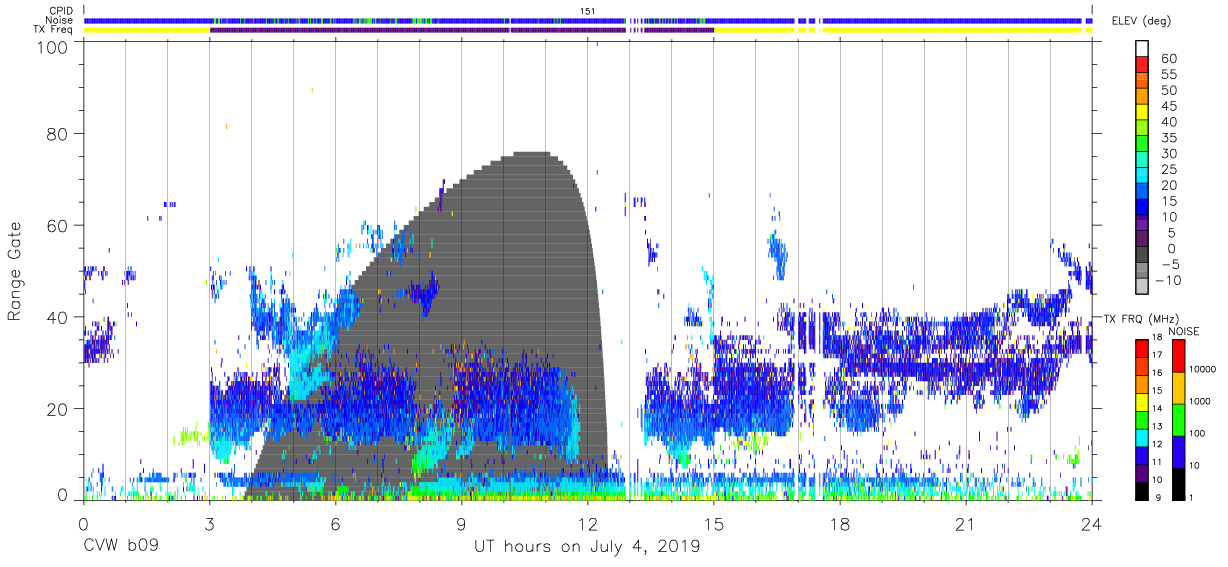Click the purple section of the TX Freq strip
The image size is (1228, 567).
[460, 30]
